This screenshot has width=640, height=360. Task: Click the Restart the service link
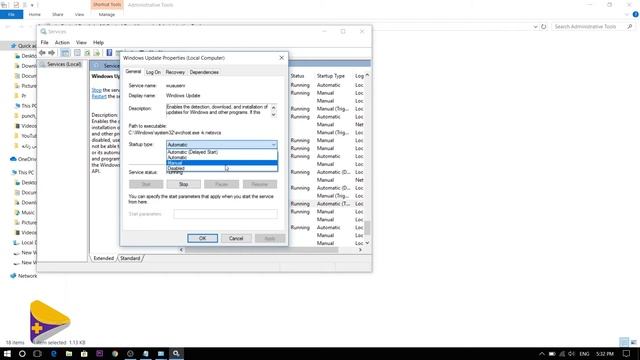click(99, 96)
